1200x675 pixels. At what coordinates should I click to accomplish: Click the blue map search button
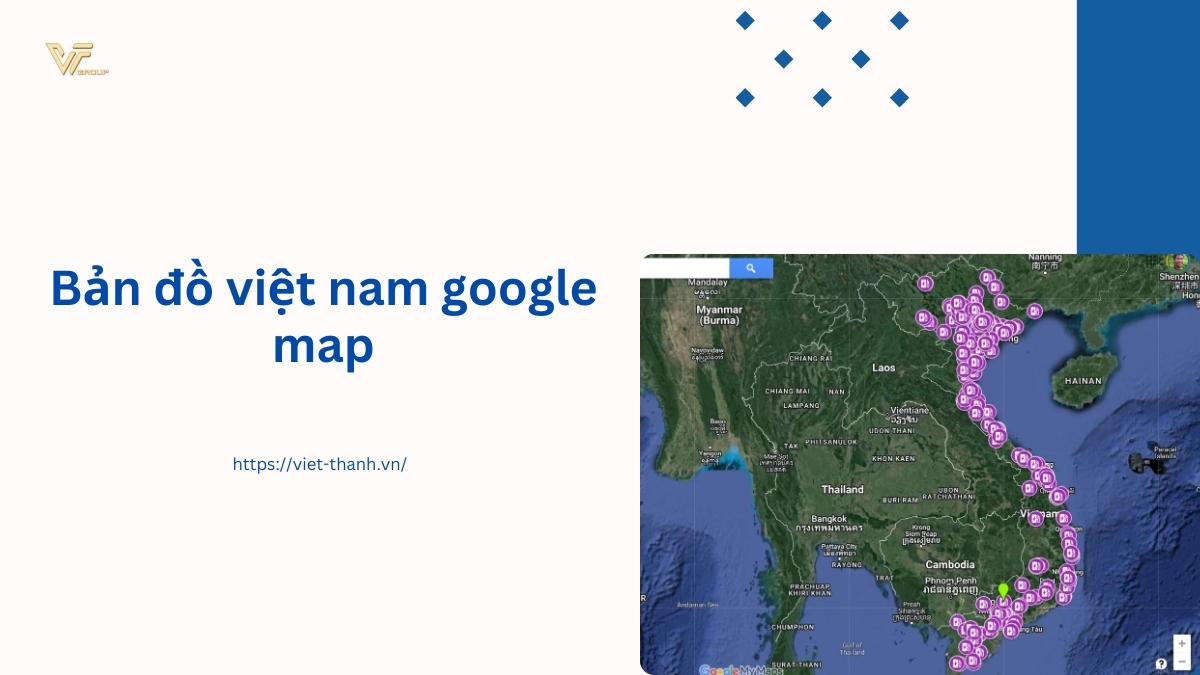(751, 268)
